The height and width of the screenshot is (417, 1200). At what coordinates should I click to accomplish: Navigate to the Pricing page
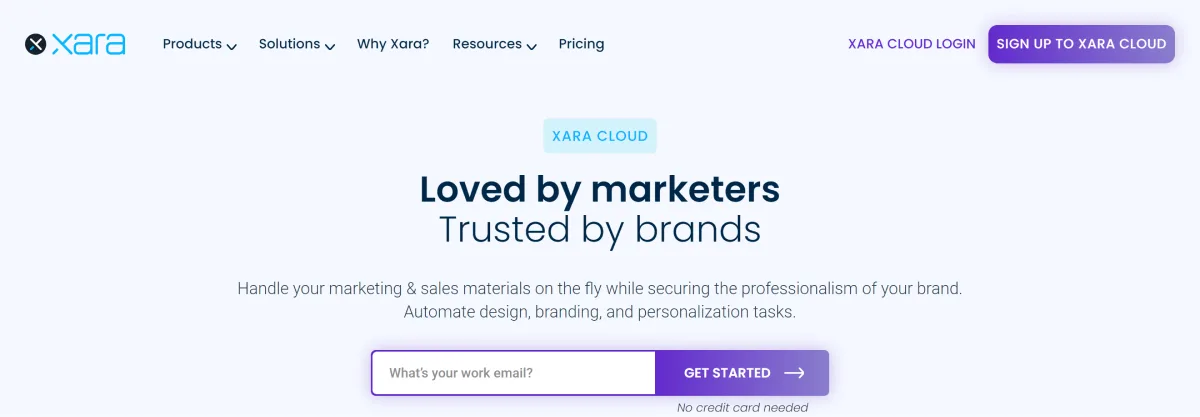pos(581,44)
